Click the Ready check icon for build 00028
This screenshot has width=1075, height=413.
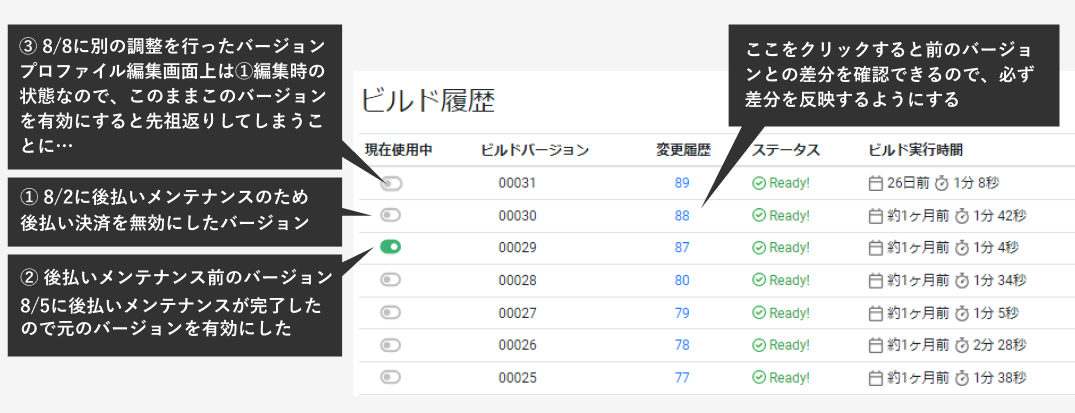pos(759,280)
